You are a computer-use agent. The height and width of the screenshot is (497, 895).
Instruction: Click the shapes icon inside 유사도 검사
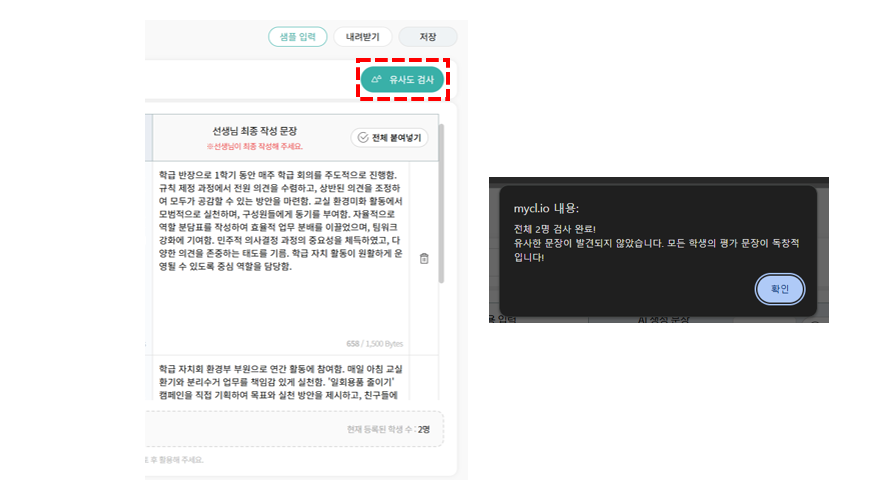click(x=376, y=79)
